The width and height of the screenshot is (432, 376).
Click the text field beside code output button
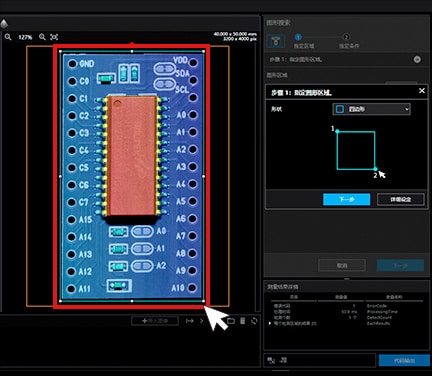point(320,360)
